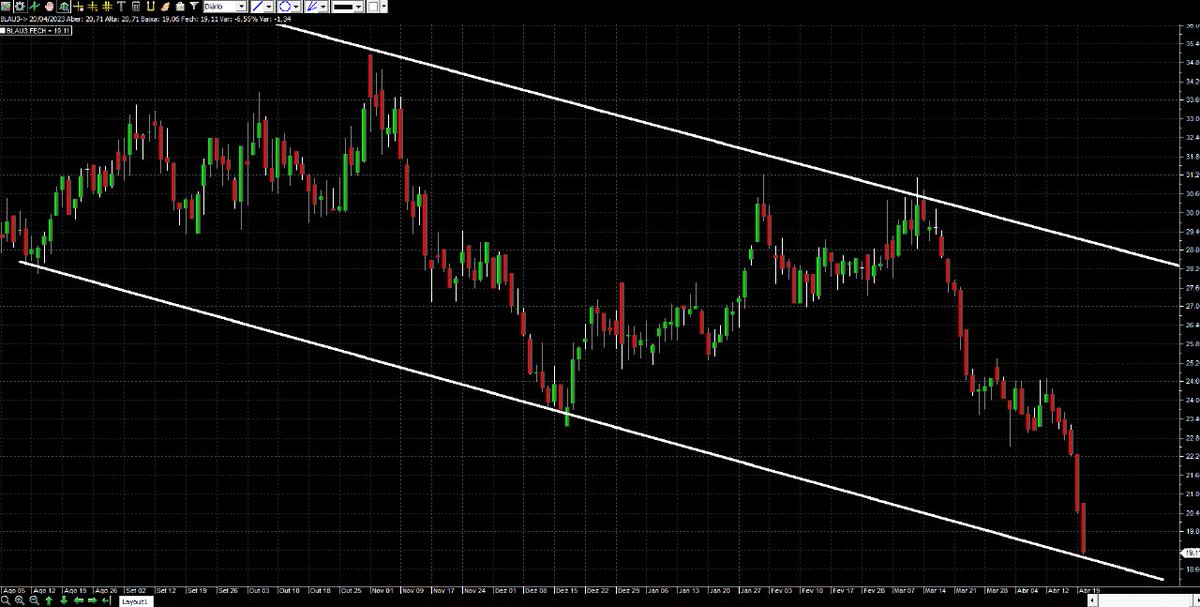Click the 19.11 current price axis label
This screenshot has height=607, width=1200.
1190,552
